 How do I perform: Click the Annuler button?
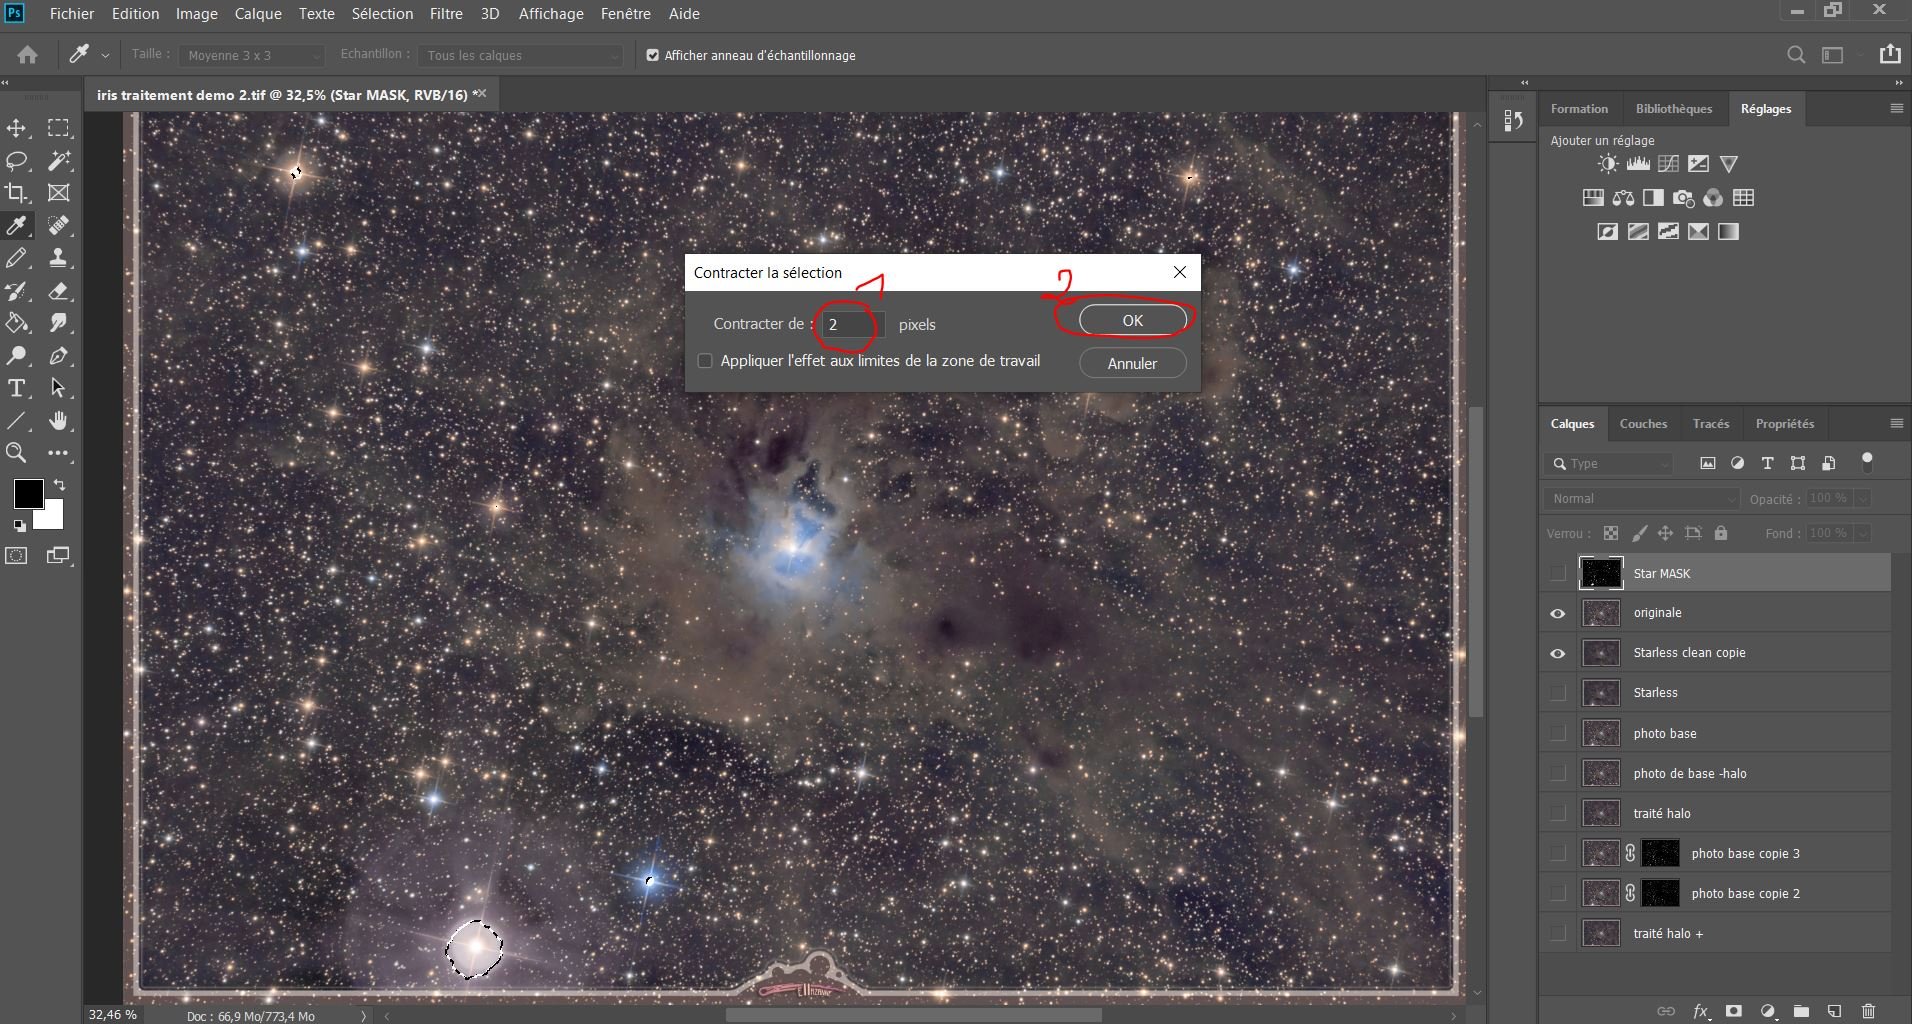tap(1132, 364)
